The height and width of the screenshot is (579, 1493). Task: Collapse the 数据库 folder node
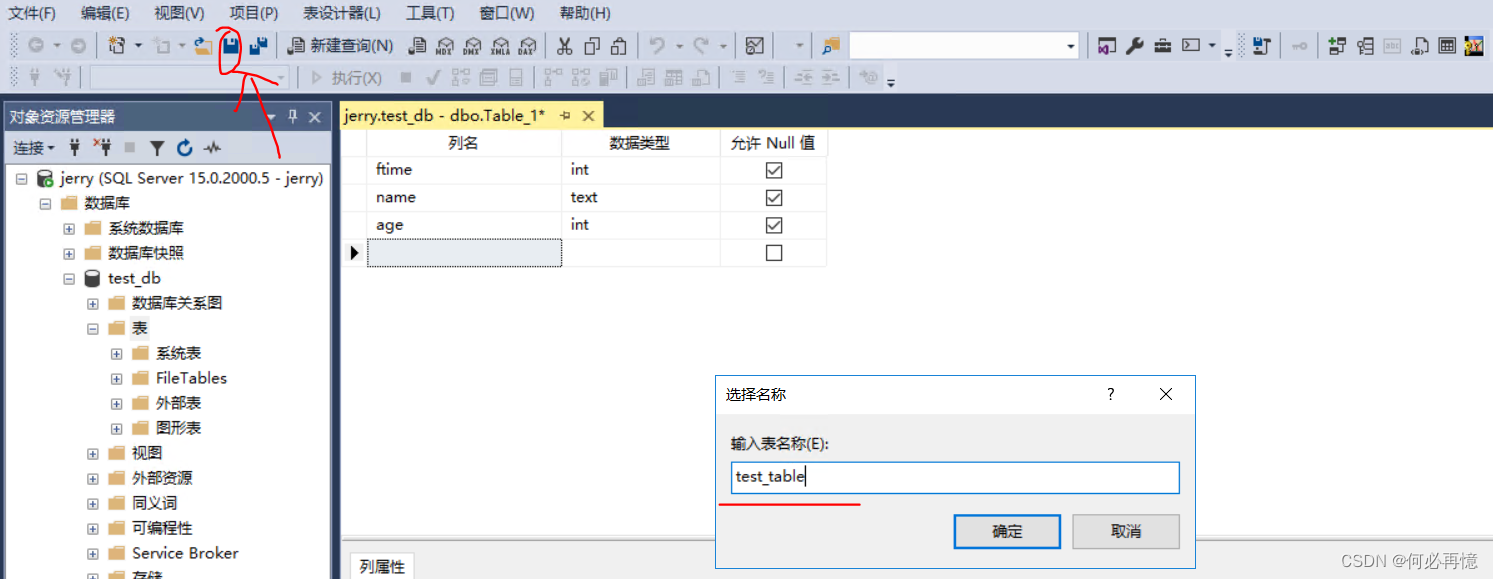point(45,204)
